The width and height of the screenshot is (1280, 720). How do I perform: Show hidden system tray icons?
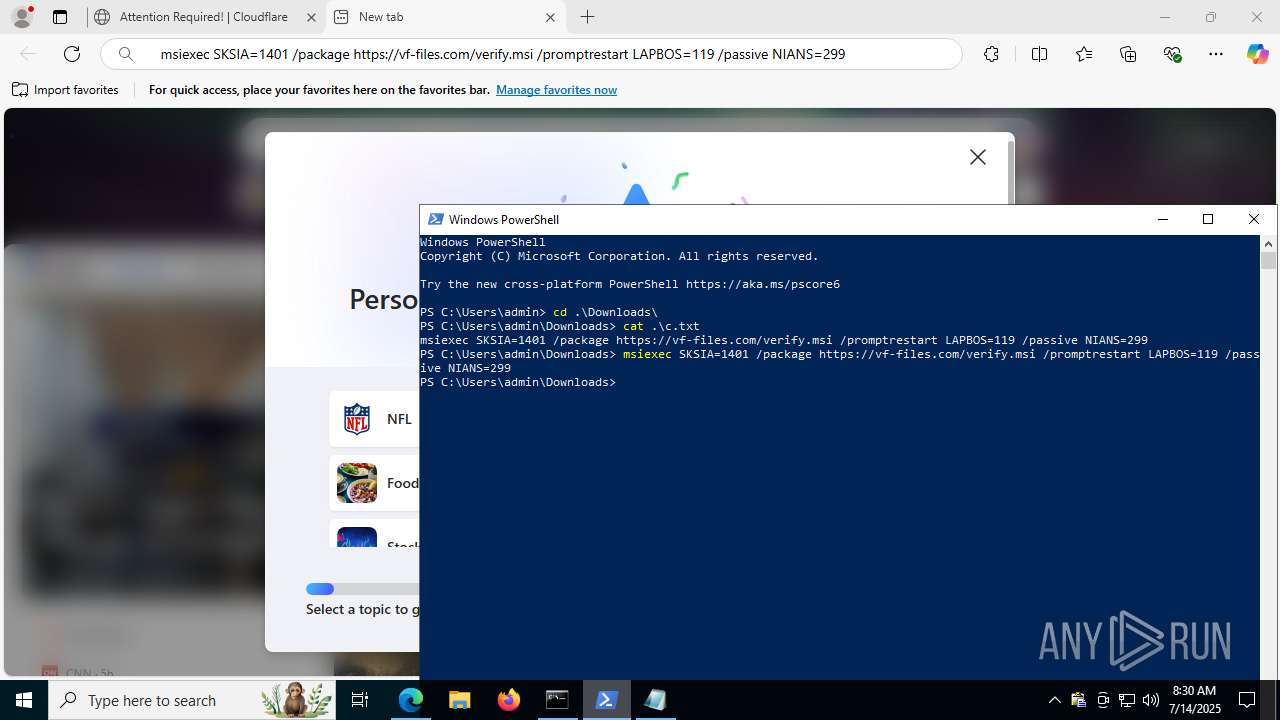click(1054, 700)
